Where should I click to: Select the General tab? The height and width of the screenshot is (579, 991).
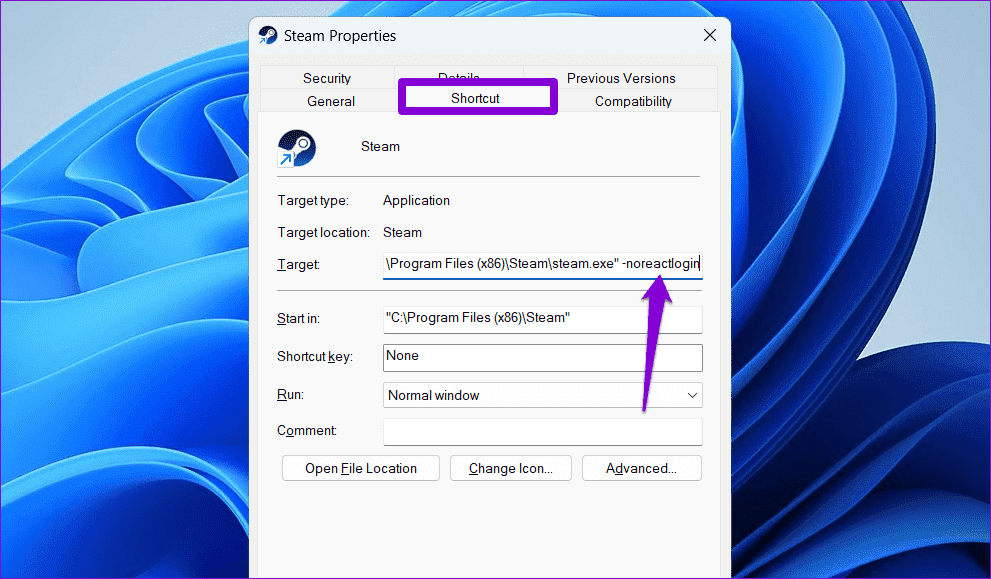[331, 101]
